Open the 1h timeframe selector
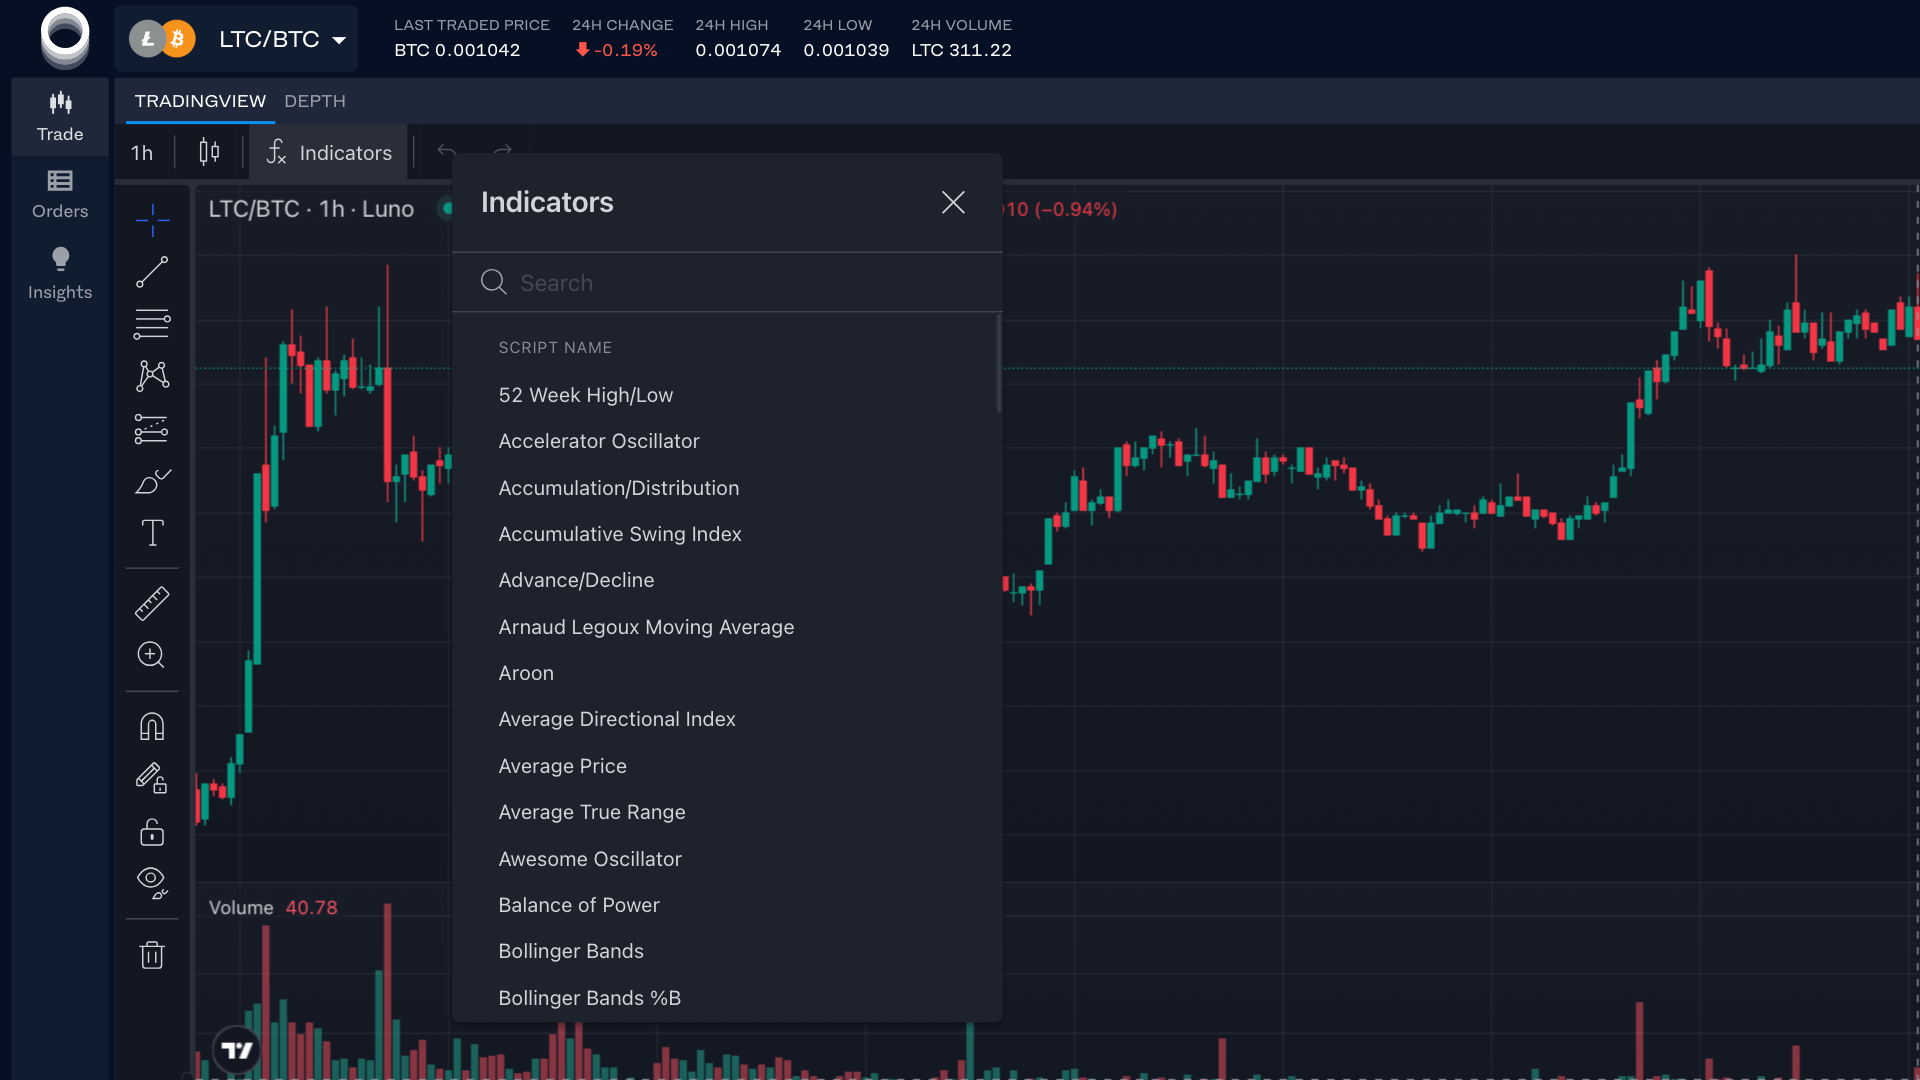The height and width of the screenshot is (1080, 1920). (142, 152)
